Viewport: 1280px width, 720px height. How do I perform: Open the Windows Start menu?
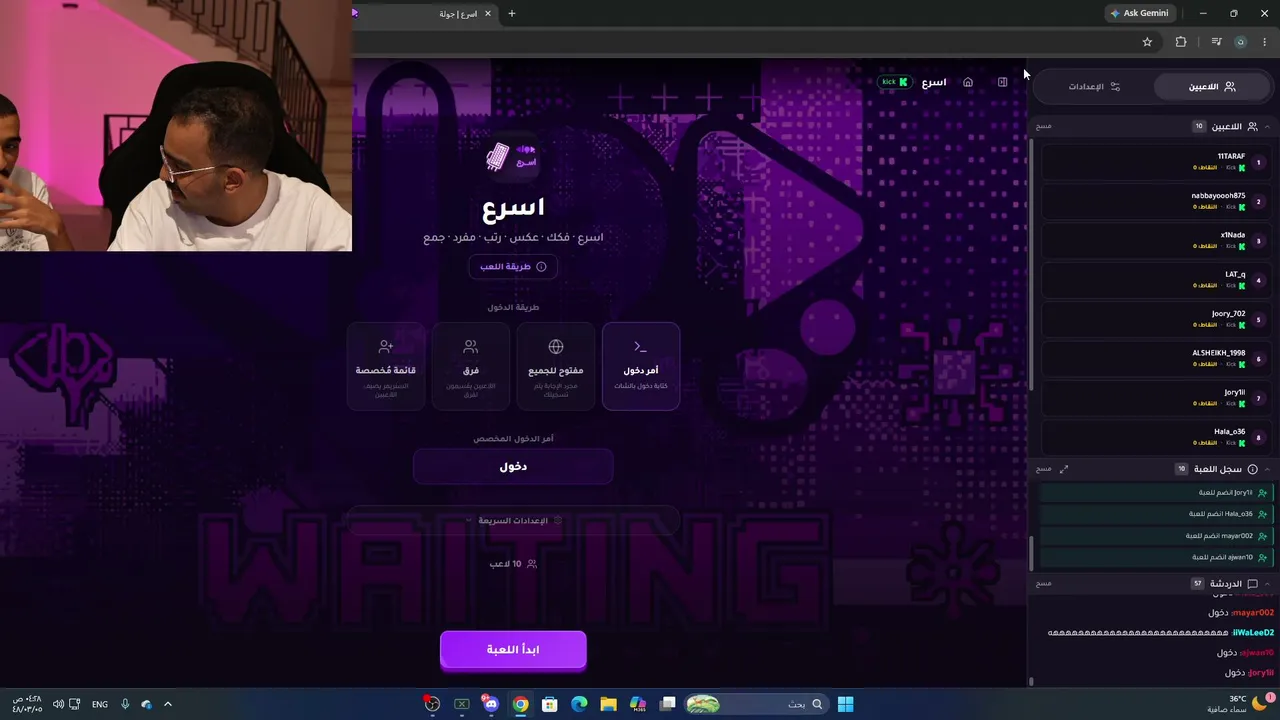845,704
